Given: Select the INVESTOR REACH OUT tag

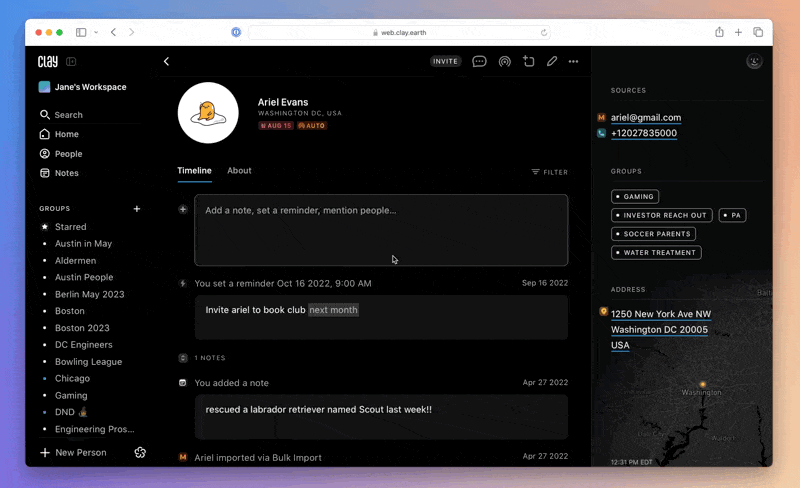Looking at the screenshot, I should pyautogui.click(x=662, y=215).
